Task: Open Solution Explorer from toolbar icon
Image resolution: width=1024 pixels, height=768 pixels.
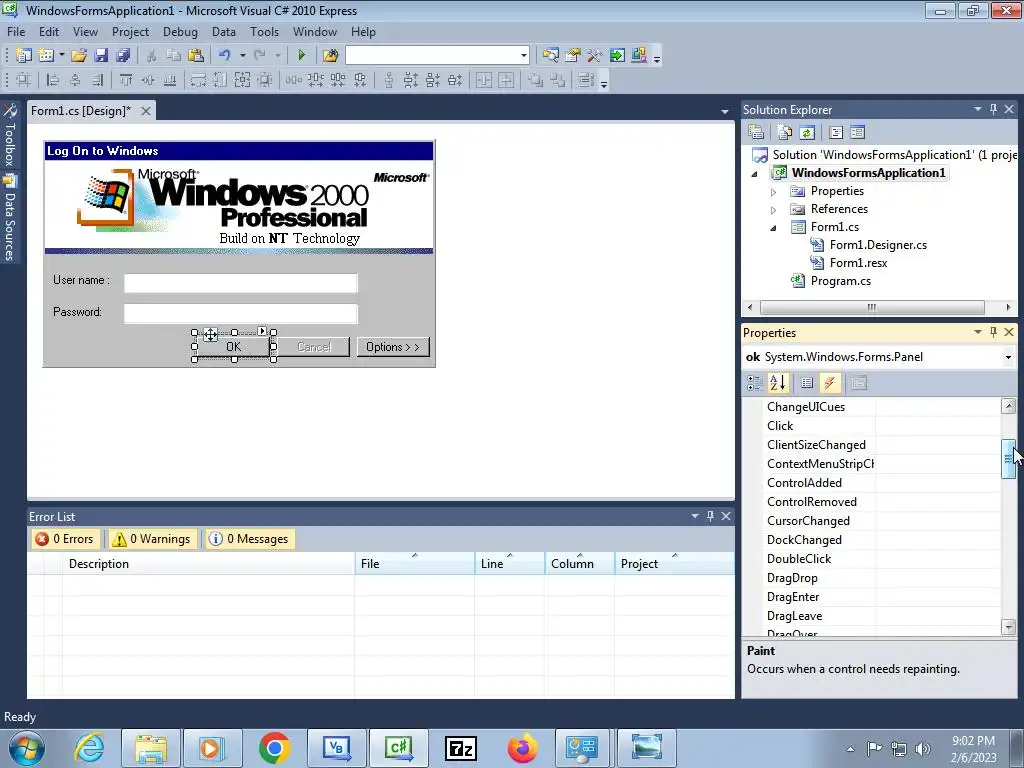Action: [550, 56]
